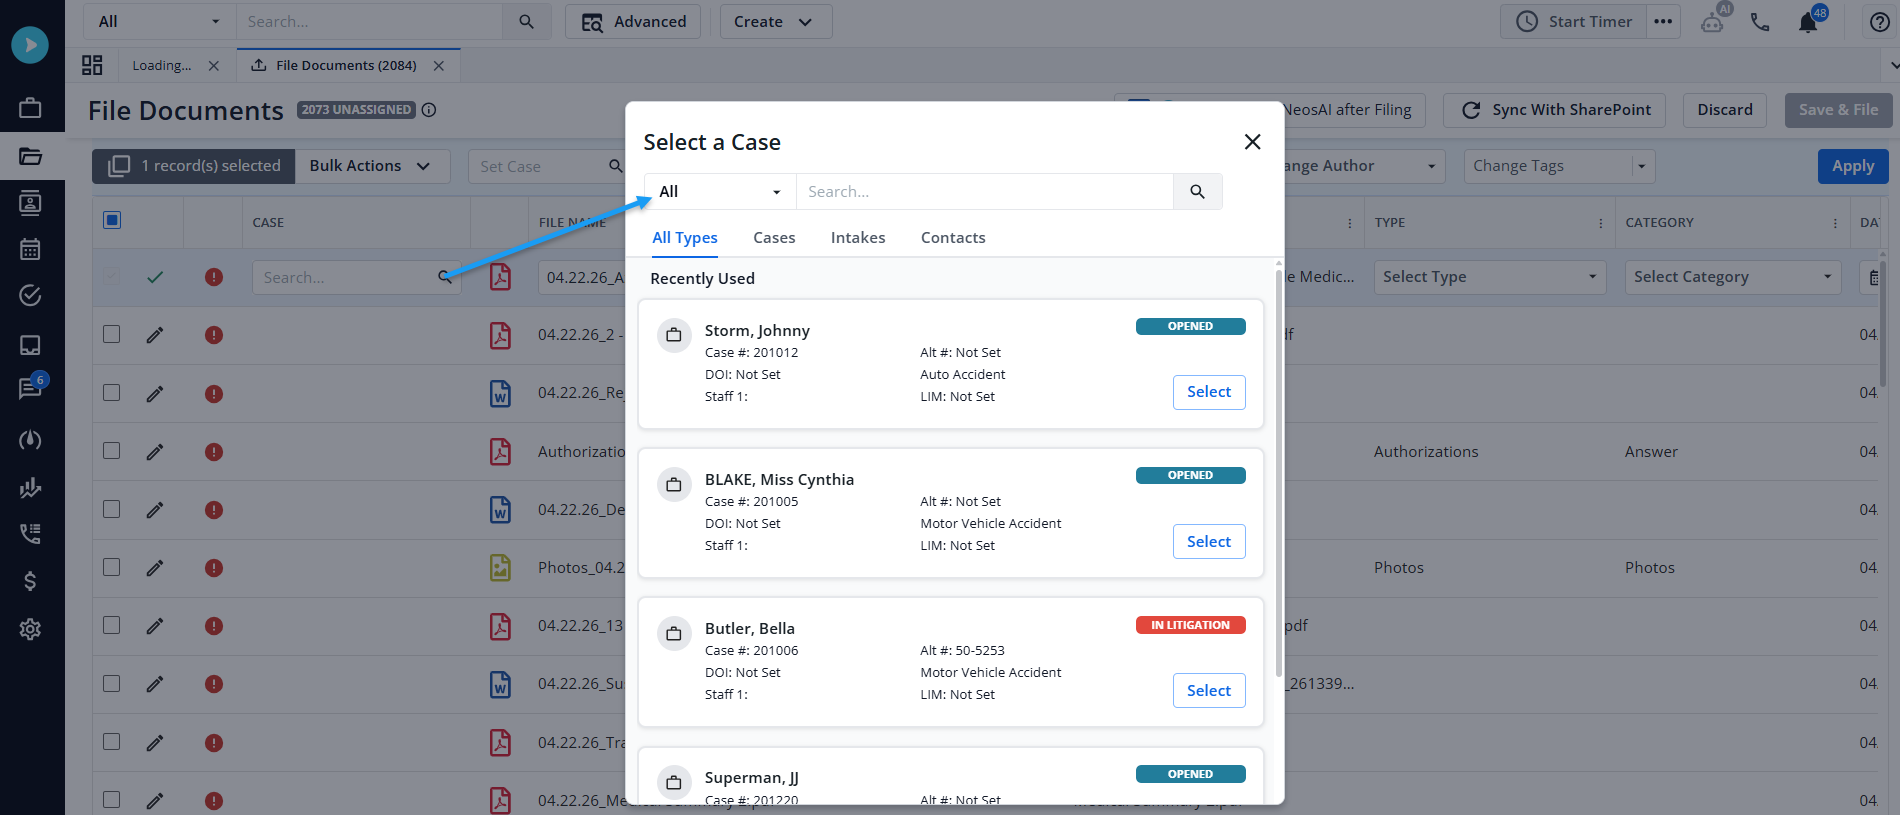This screenshot has height=815, width=1900.
Task: Open the All scope dropdown in top search bar
Action: pos(160,22)
